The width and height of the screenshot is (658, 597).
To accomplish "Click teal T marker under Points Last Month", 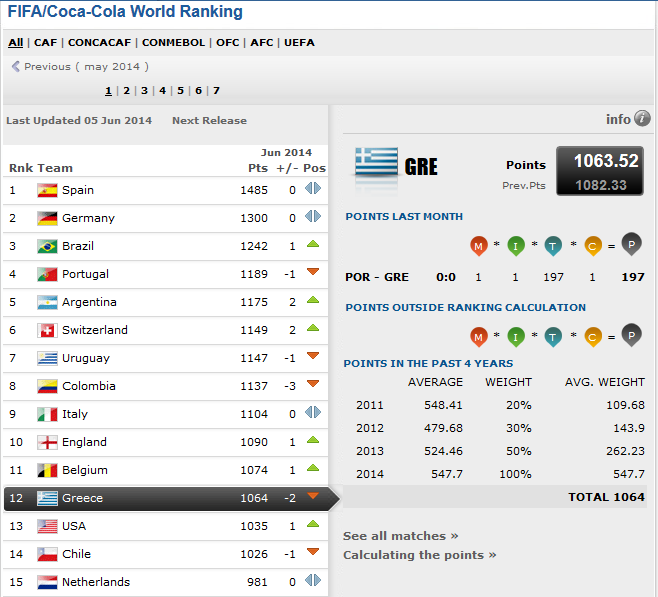I will click(x=553, y=246).
